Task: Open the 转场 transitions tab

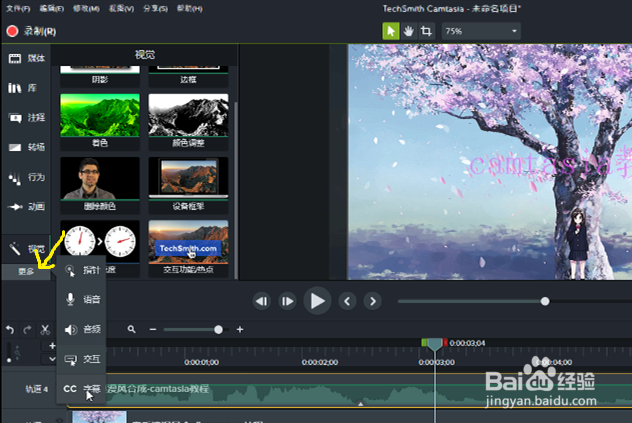Action: pos(27,147)
